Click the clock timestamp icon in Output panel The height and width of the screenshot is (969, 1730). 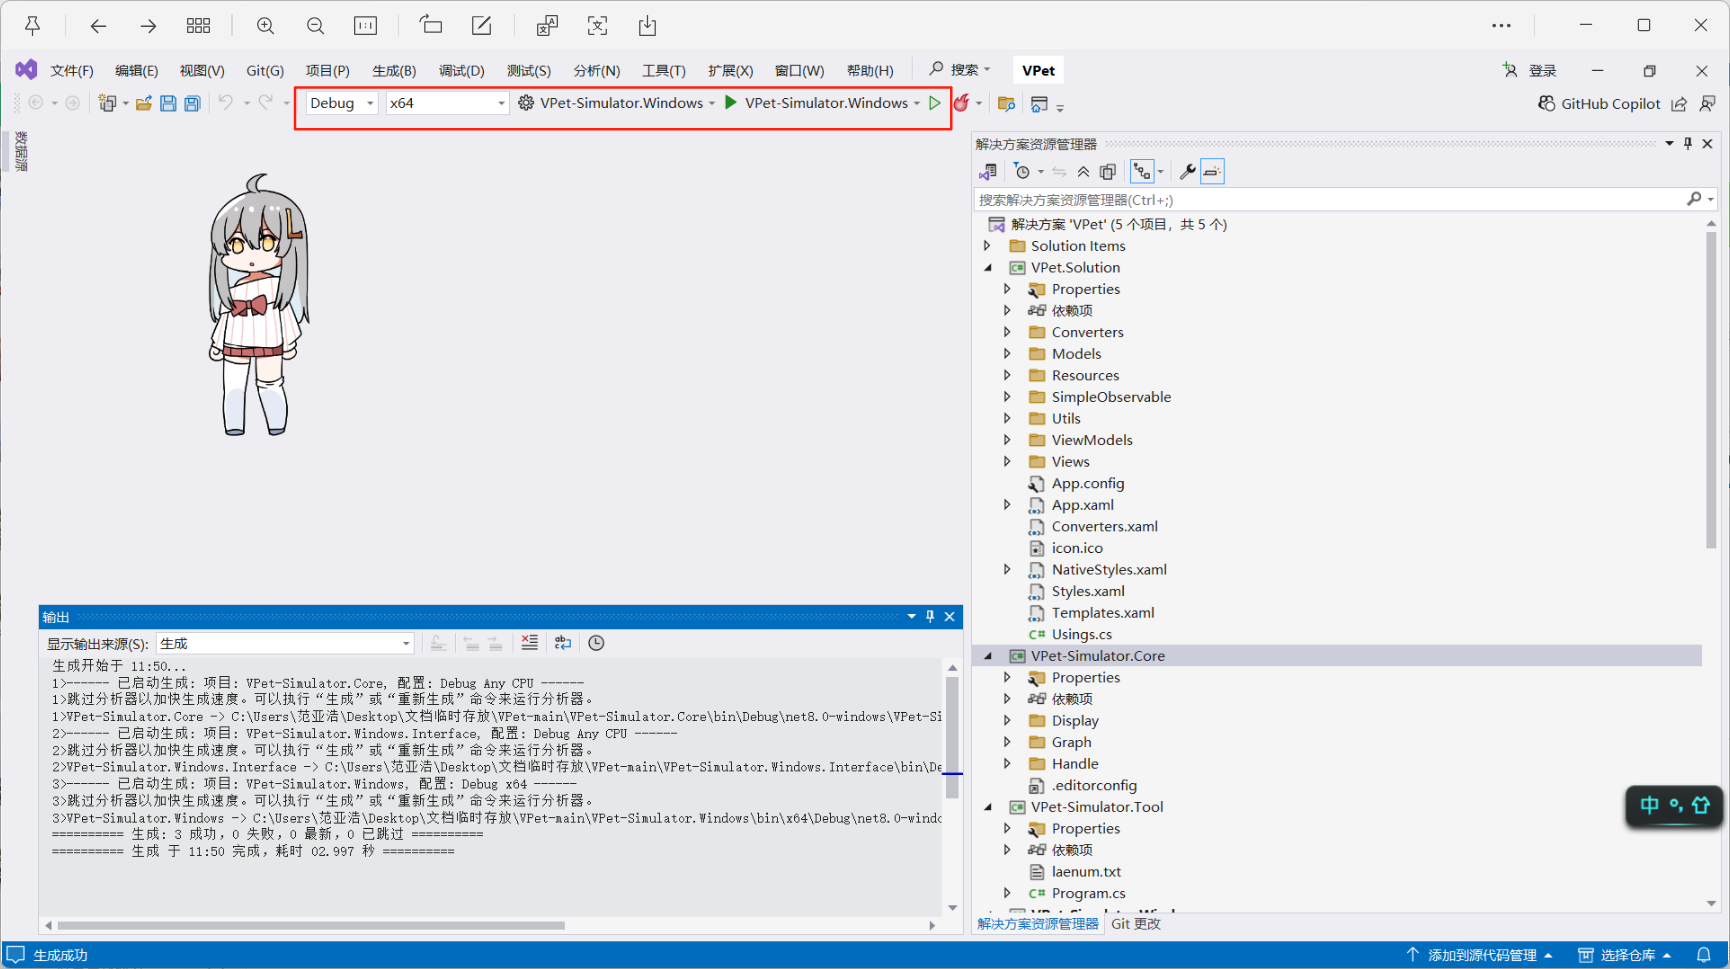click(x=596, y=643)
